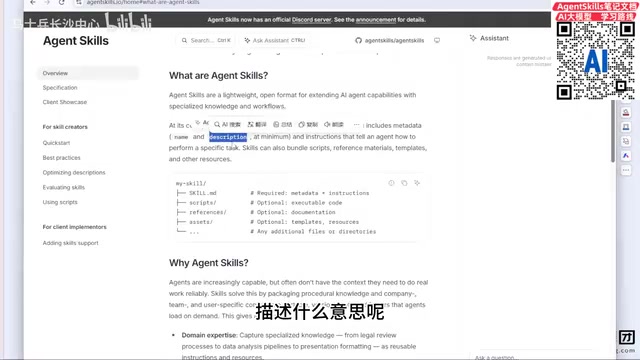The height and width of the screenshot is (360, 640).
Task: Open Evaluating skills in the sidebar
Action: (64, 187)
